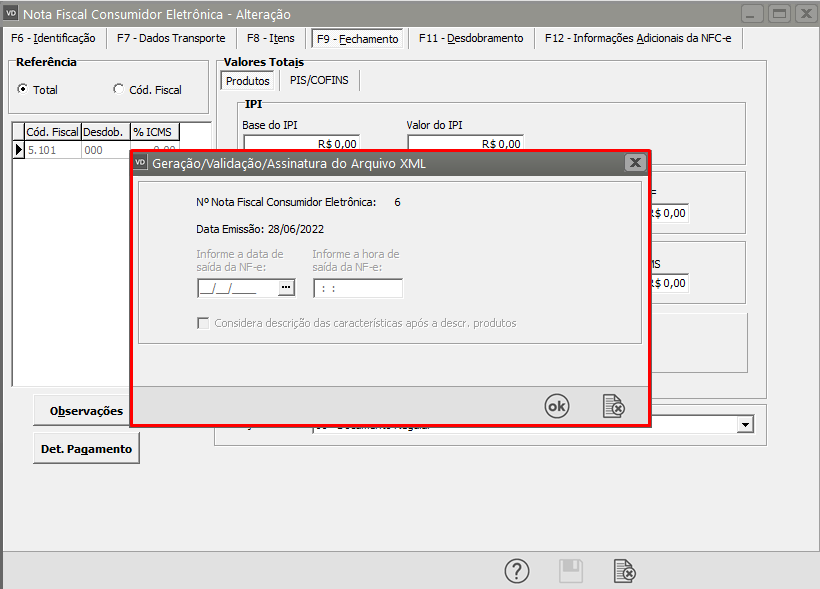Click the Cód. Fiscal column header
Screen dimensions: 820x589
tap(53, 132)
